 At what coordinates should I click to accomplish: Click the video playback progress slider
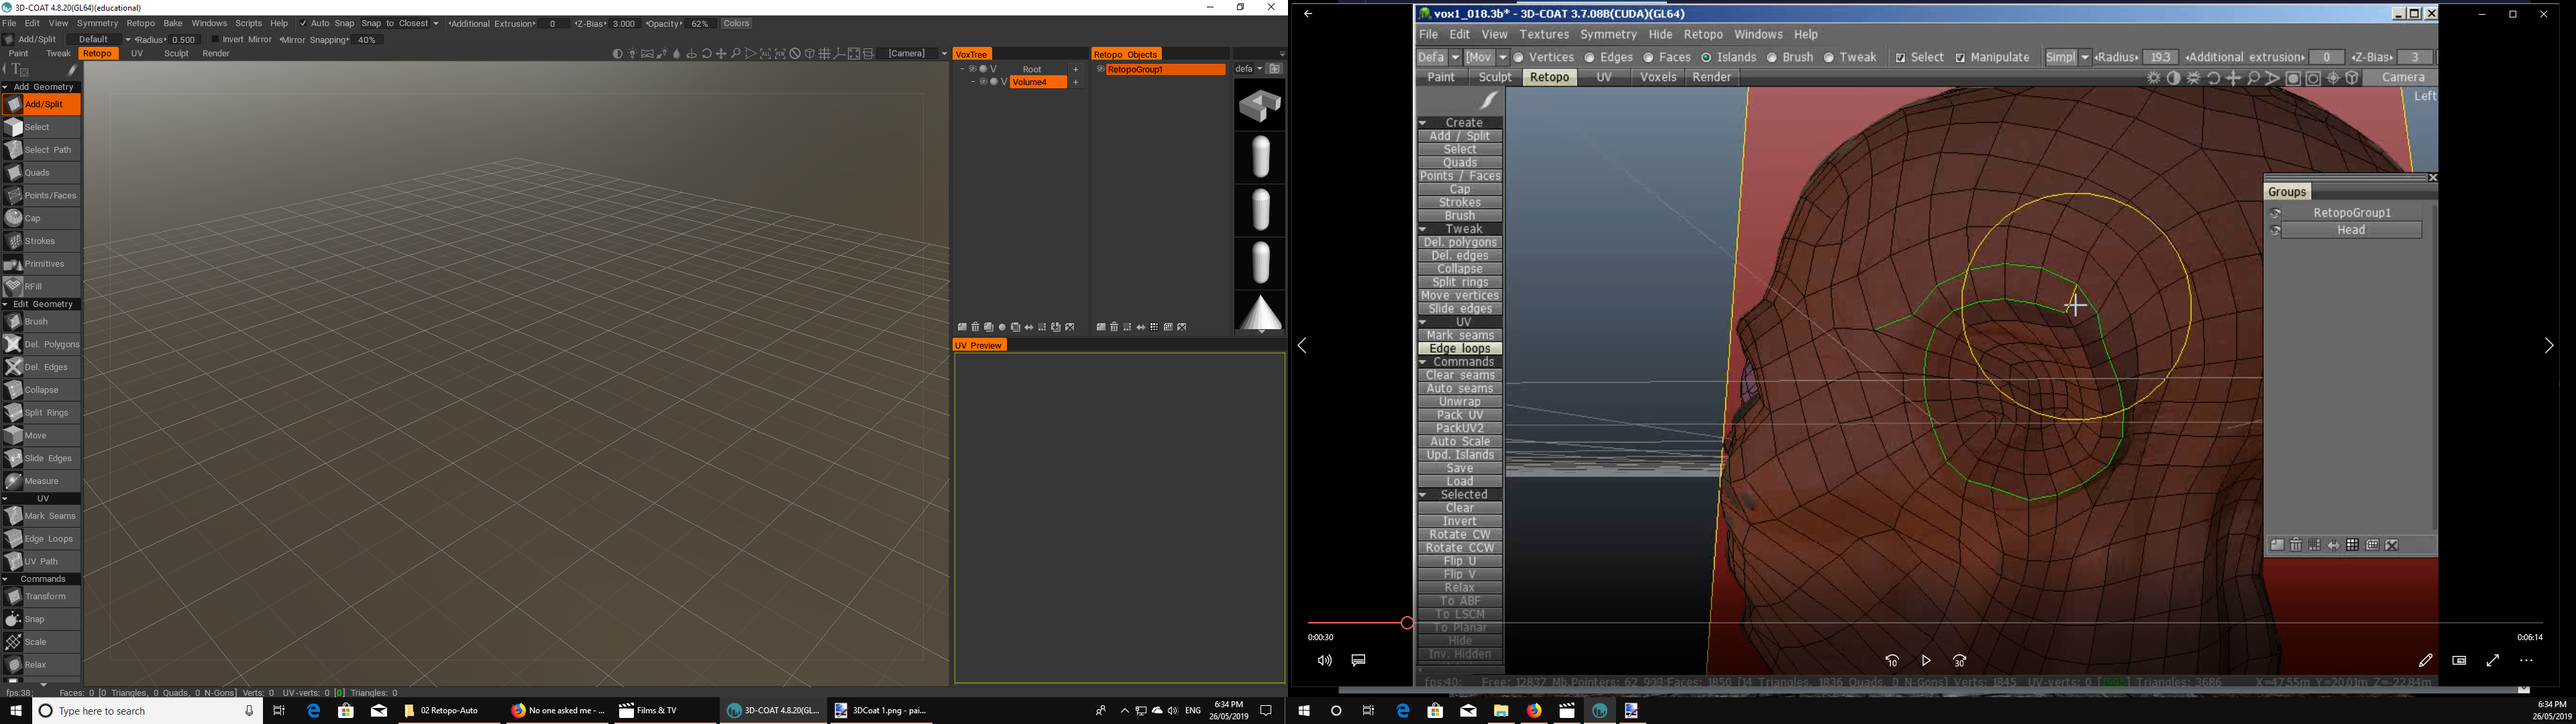(1407, 623)
